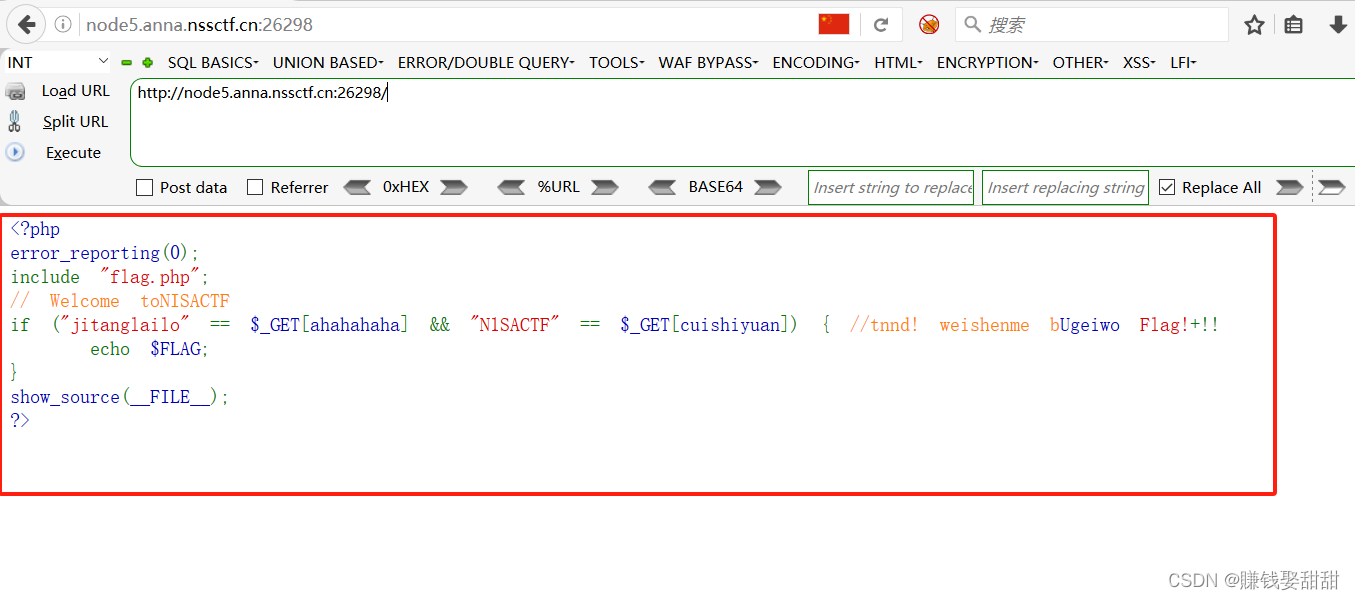Click the left arrow before %URL

point(511,187)
